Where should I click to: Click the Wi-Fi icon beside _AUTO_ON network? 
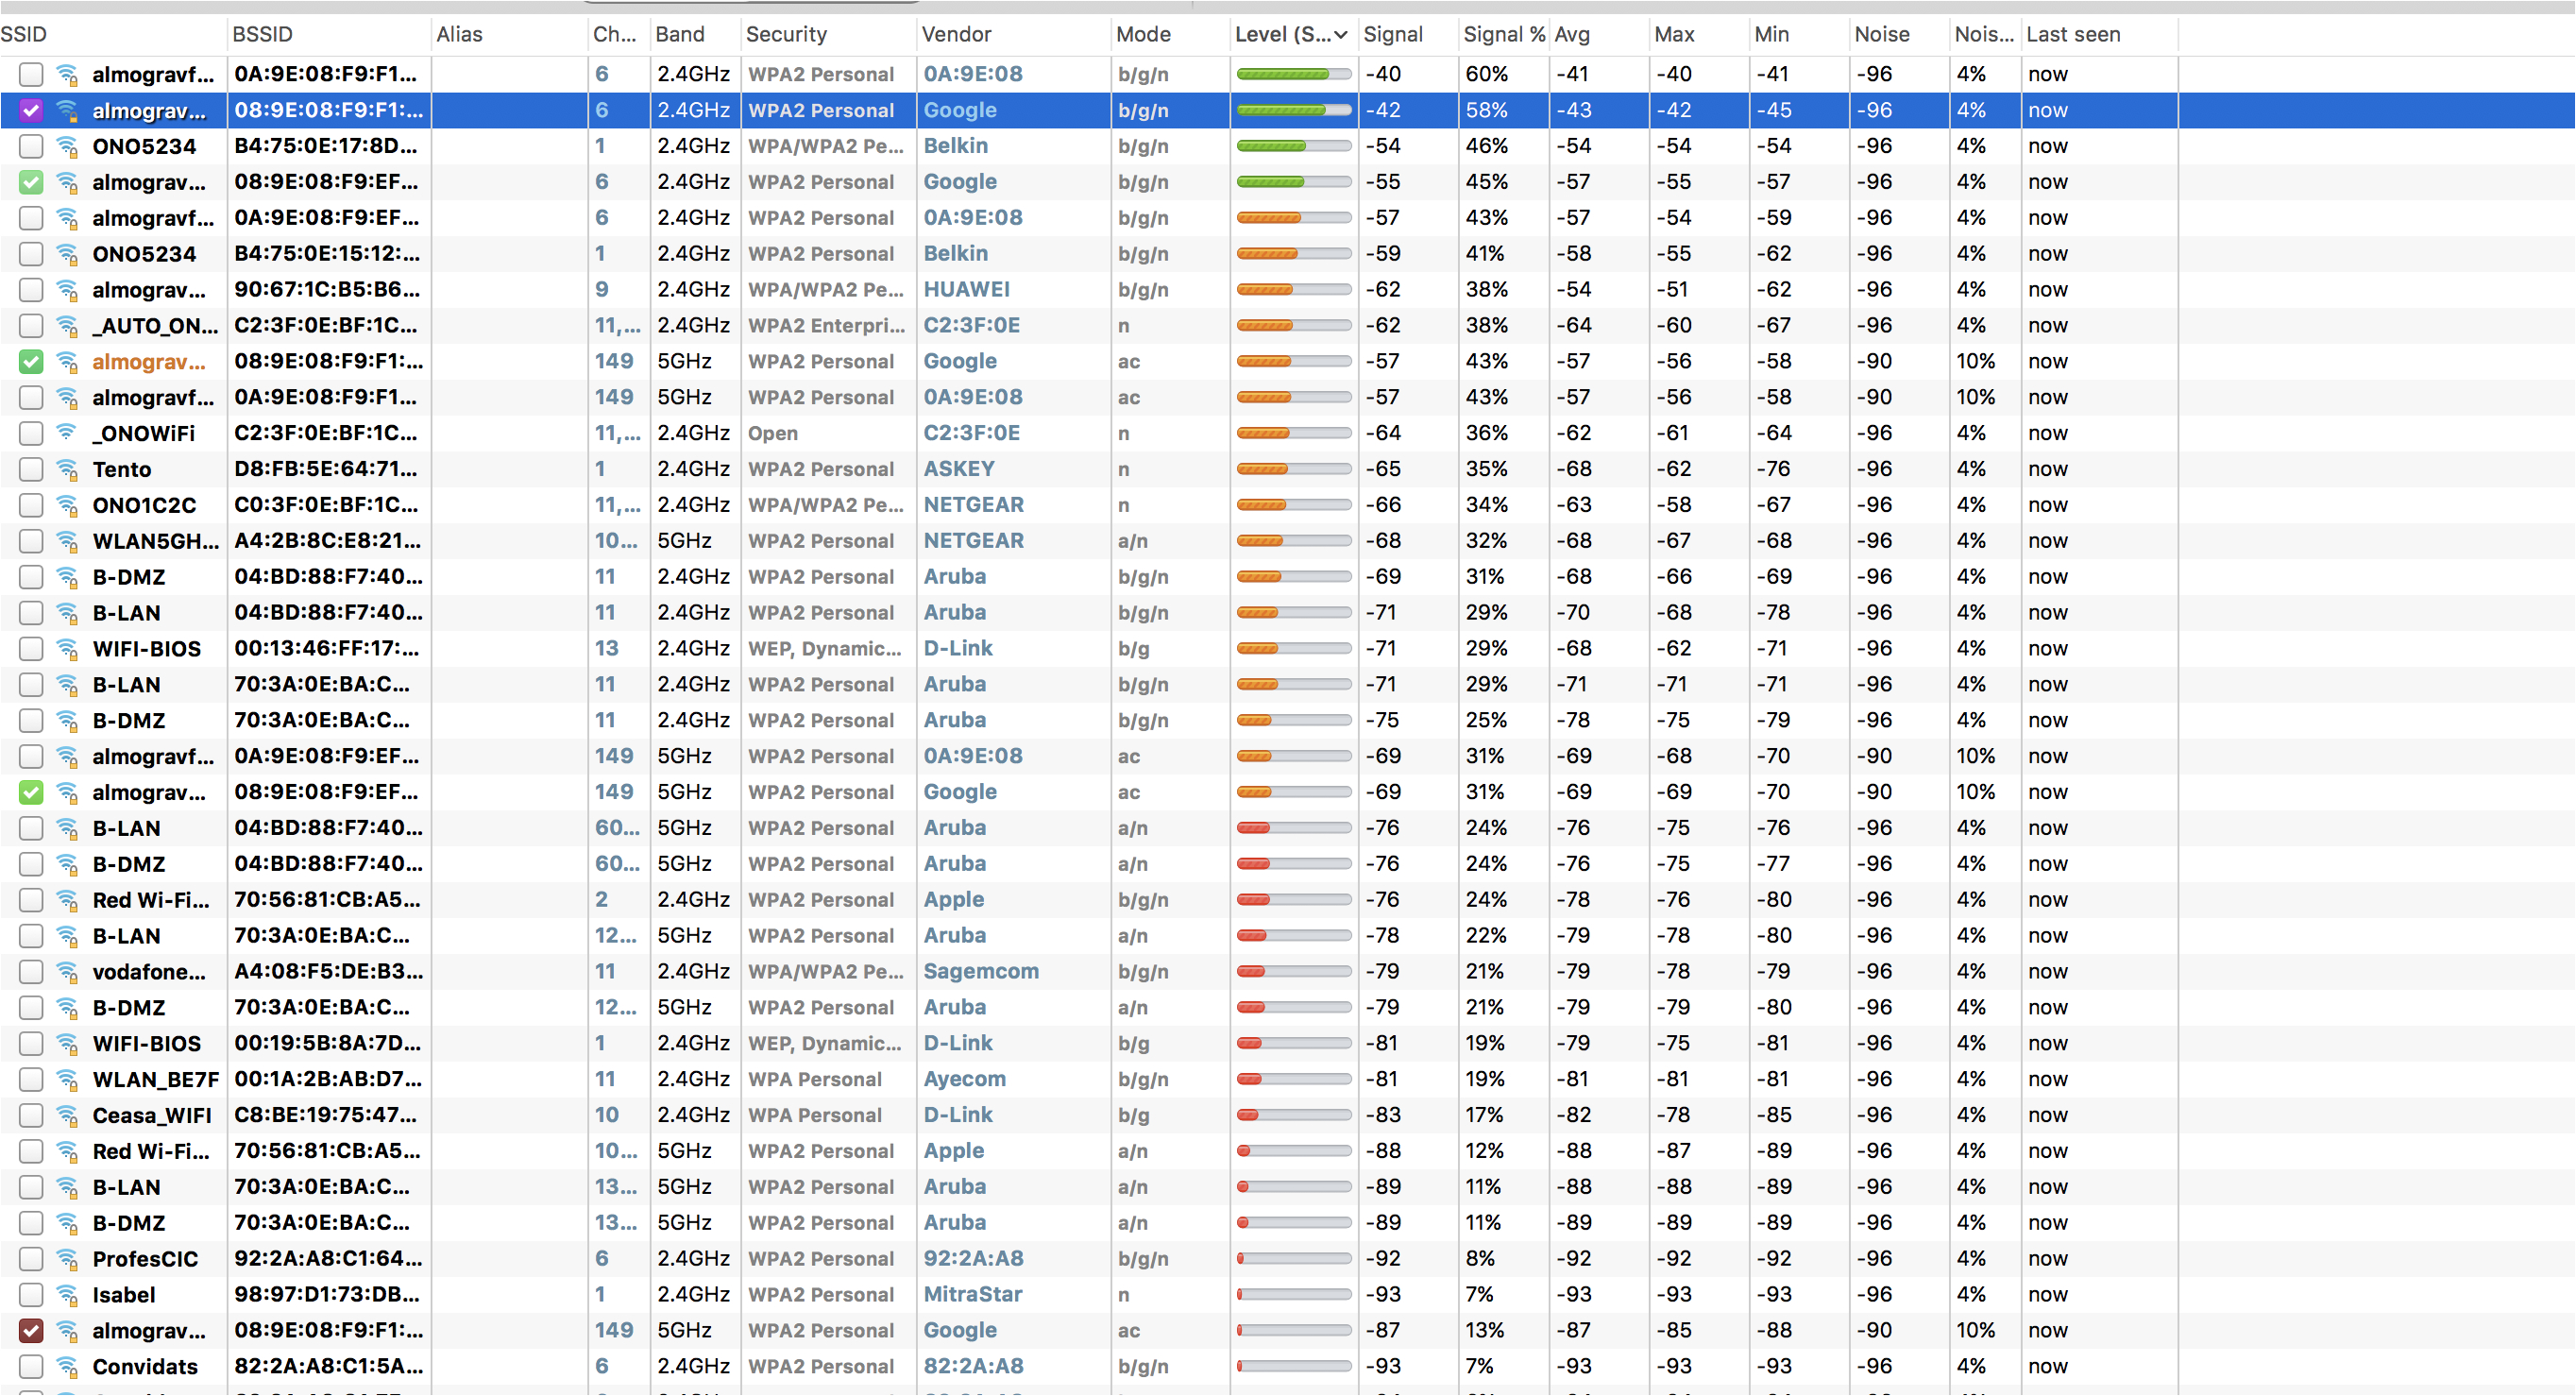click(67, 326)
